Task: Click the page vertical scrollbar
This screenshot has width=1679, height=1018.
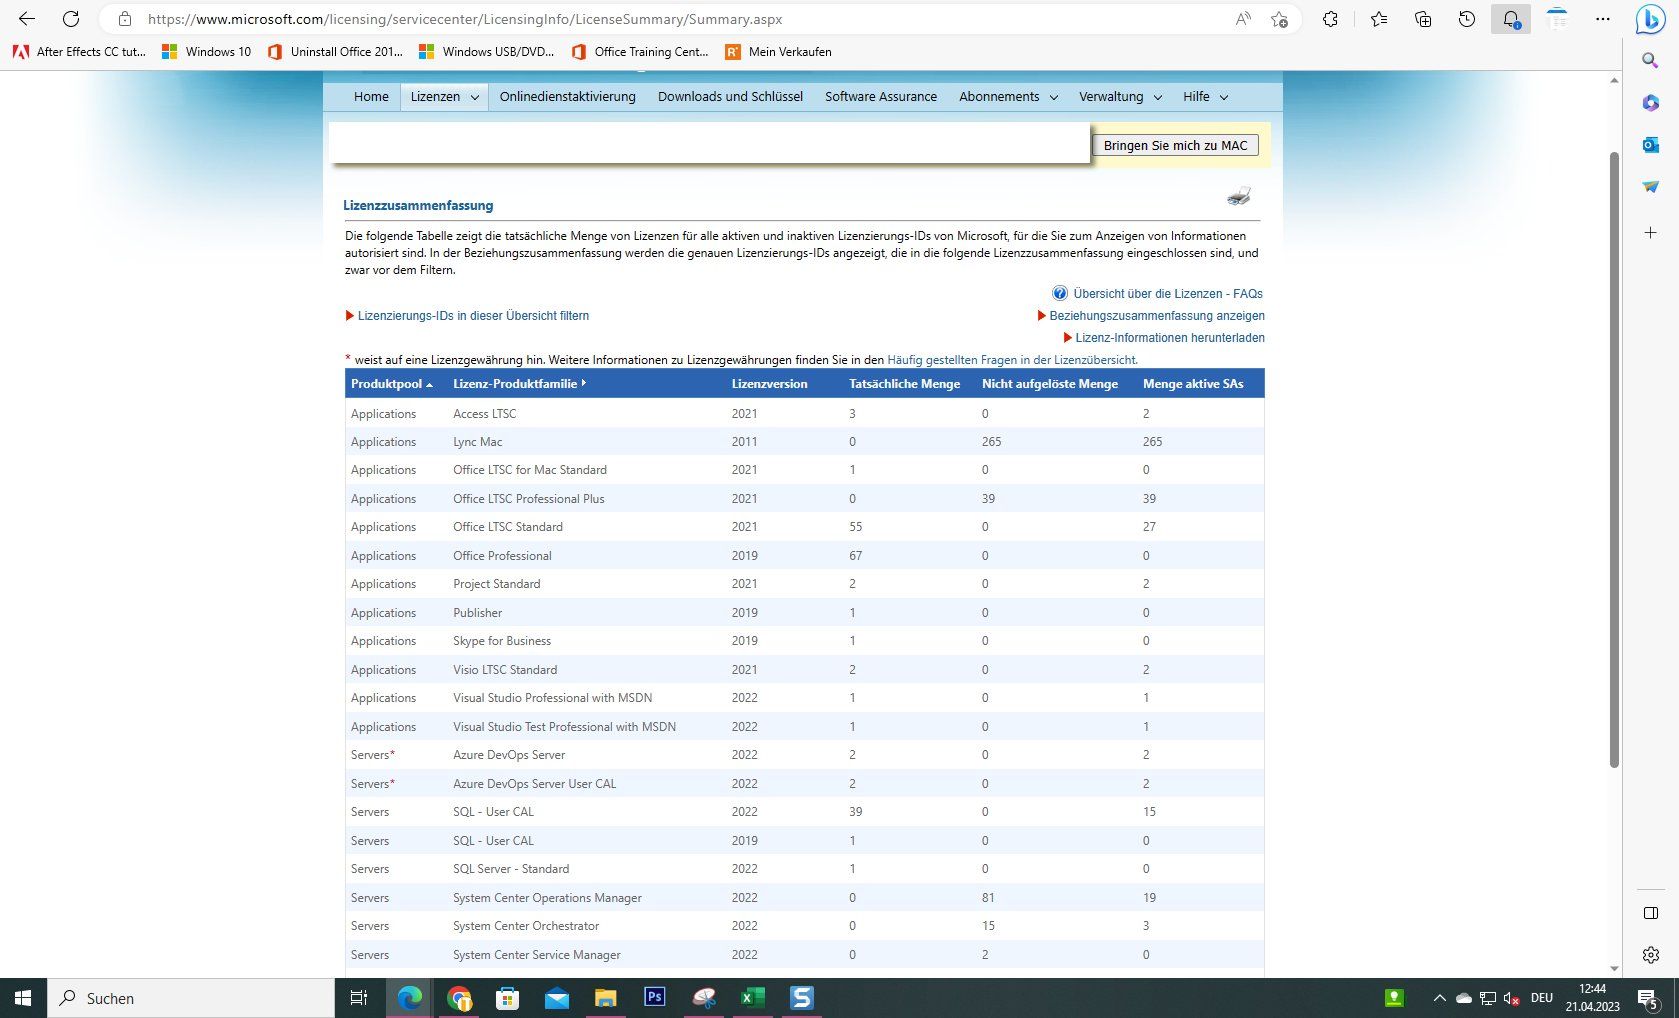Action: [x=1614, y=460]
